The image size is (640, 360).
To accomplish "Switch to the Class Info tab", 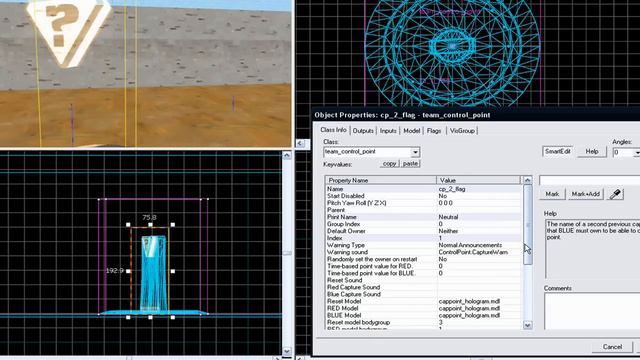I will [333, 130].
